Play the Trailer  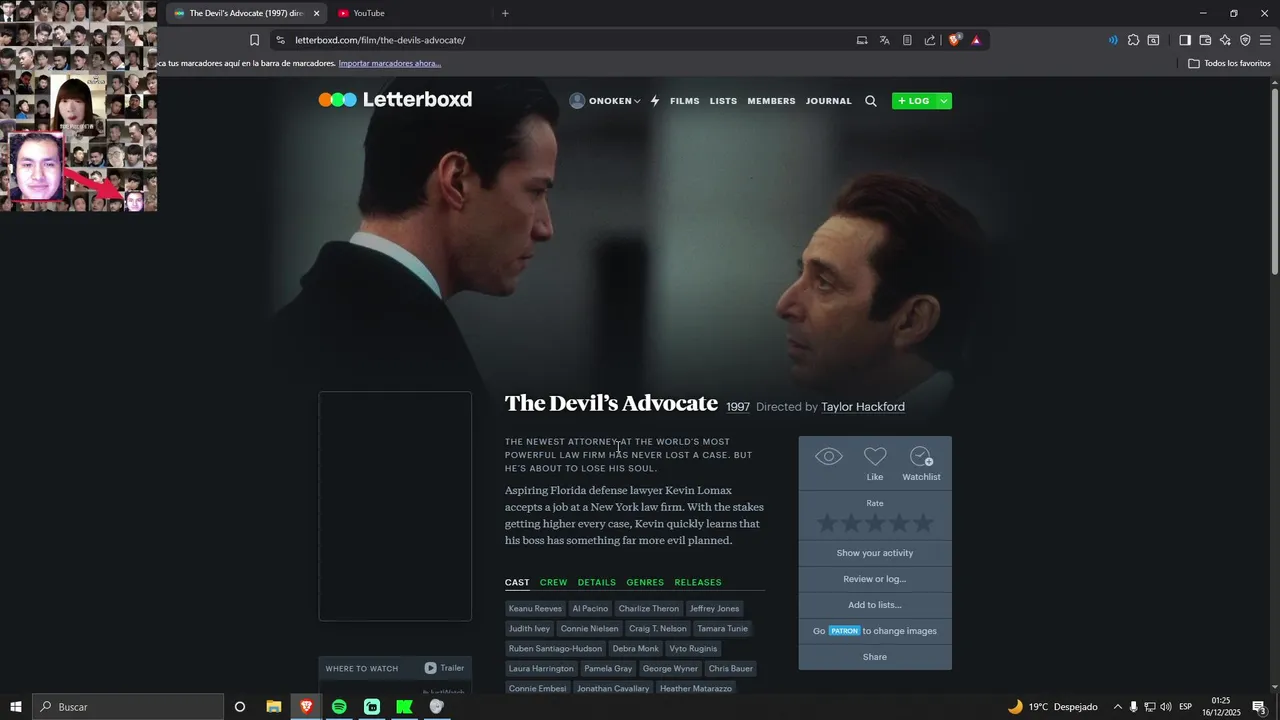pos(444,668)
